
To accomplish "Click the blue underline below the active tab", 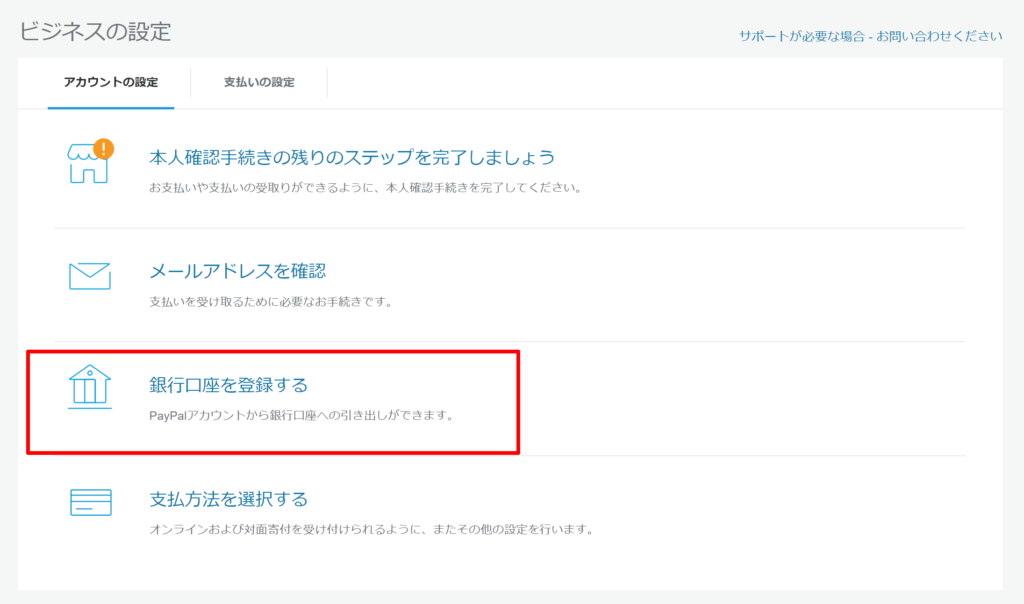I will coord(110,107).
